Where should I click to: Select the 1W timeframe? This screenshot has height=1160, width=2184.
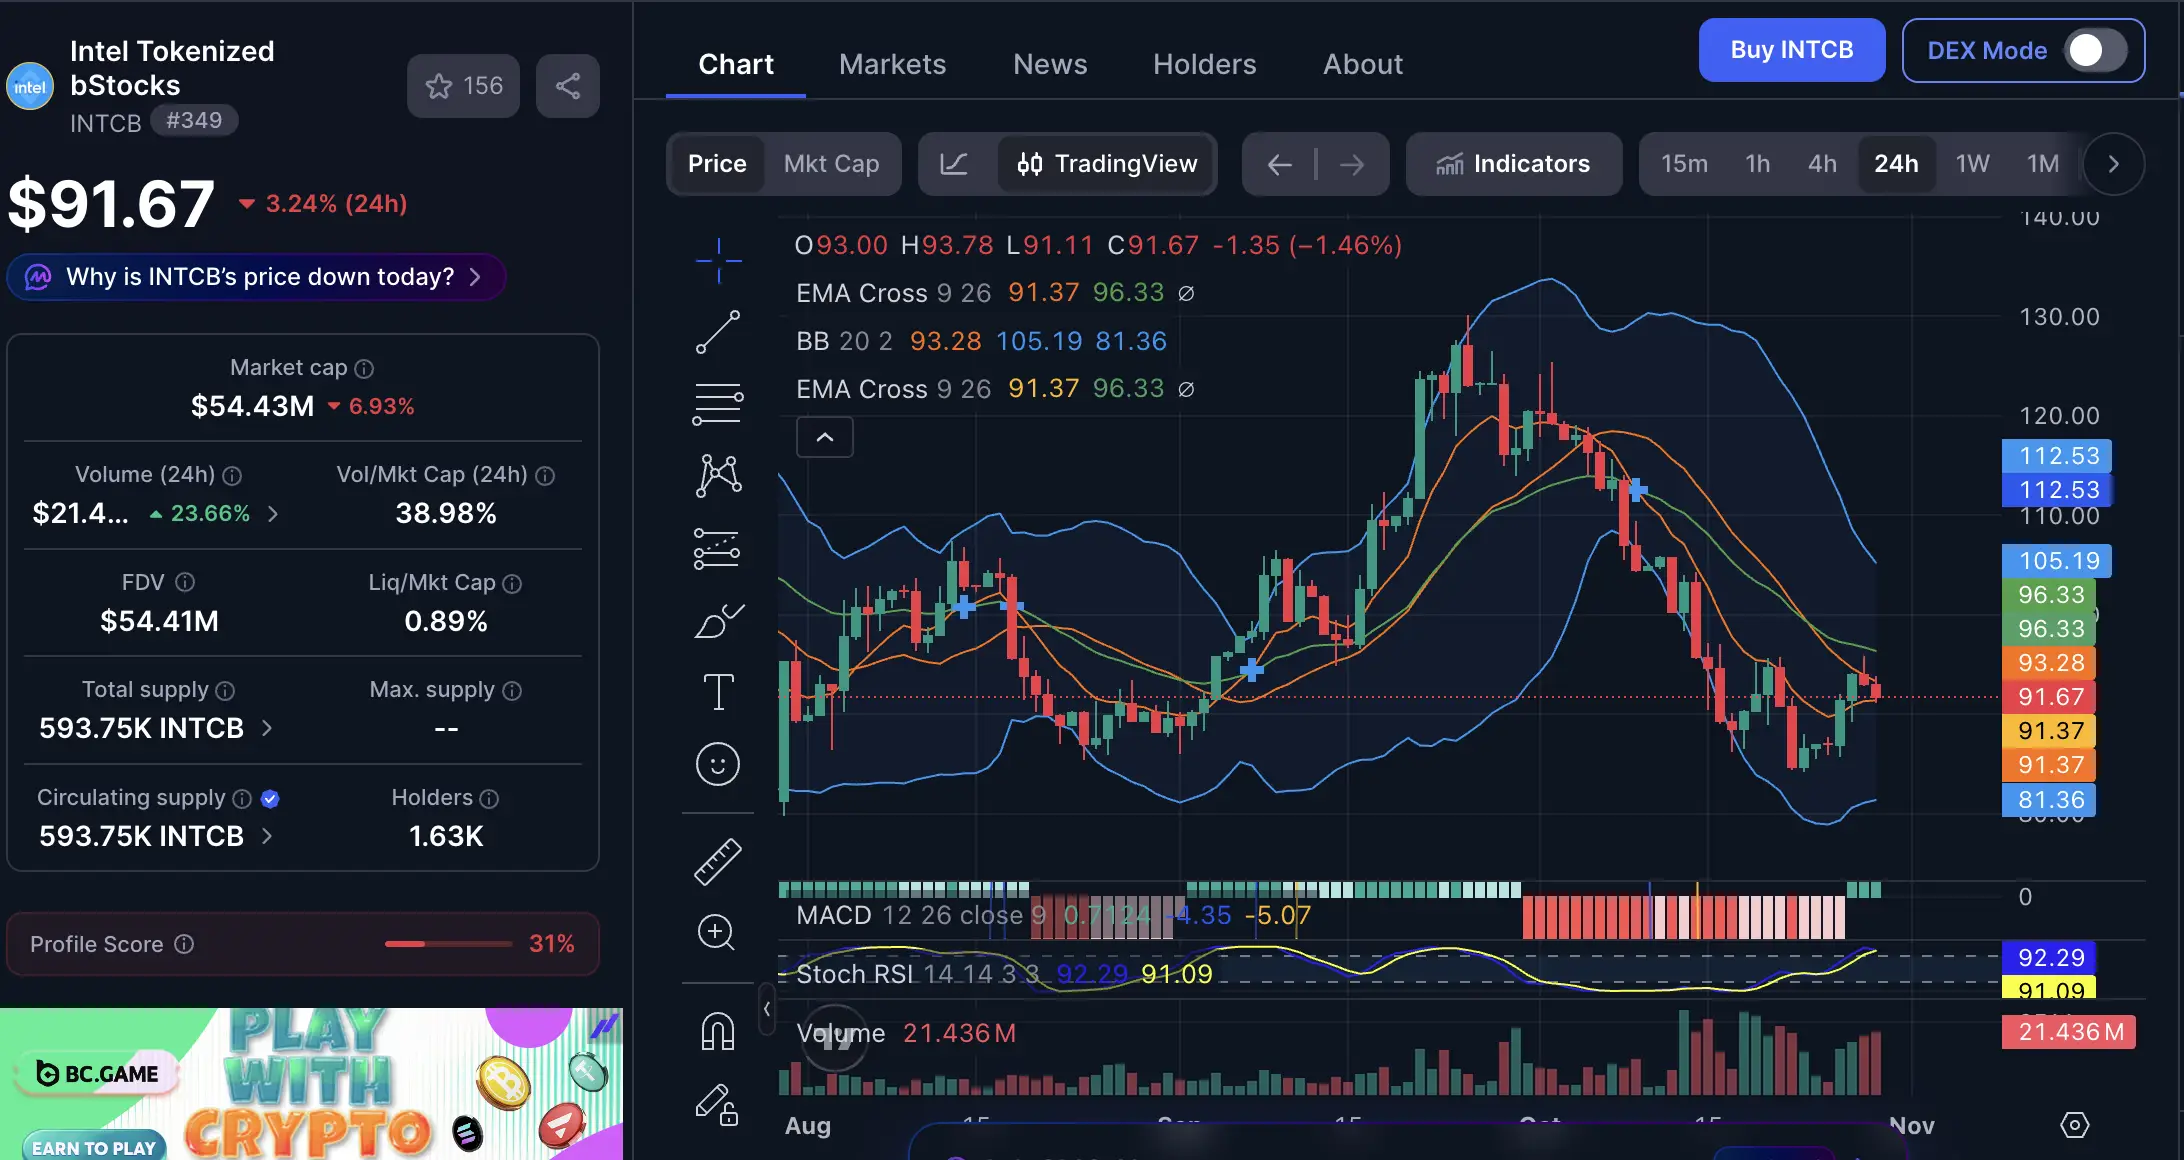click(1972, 164)
